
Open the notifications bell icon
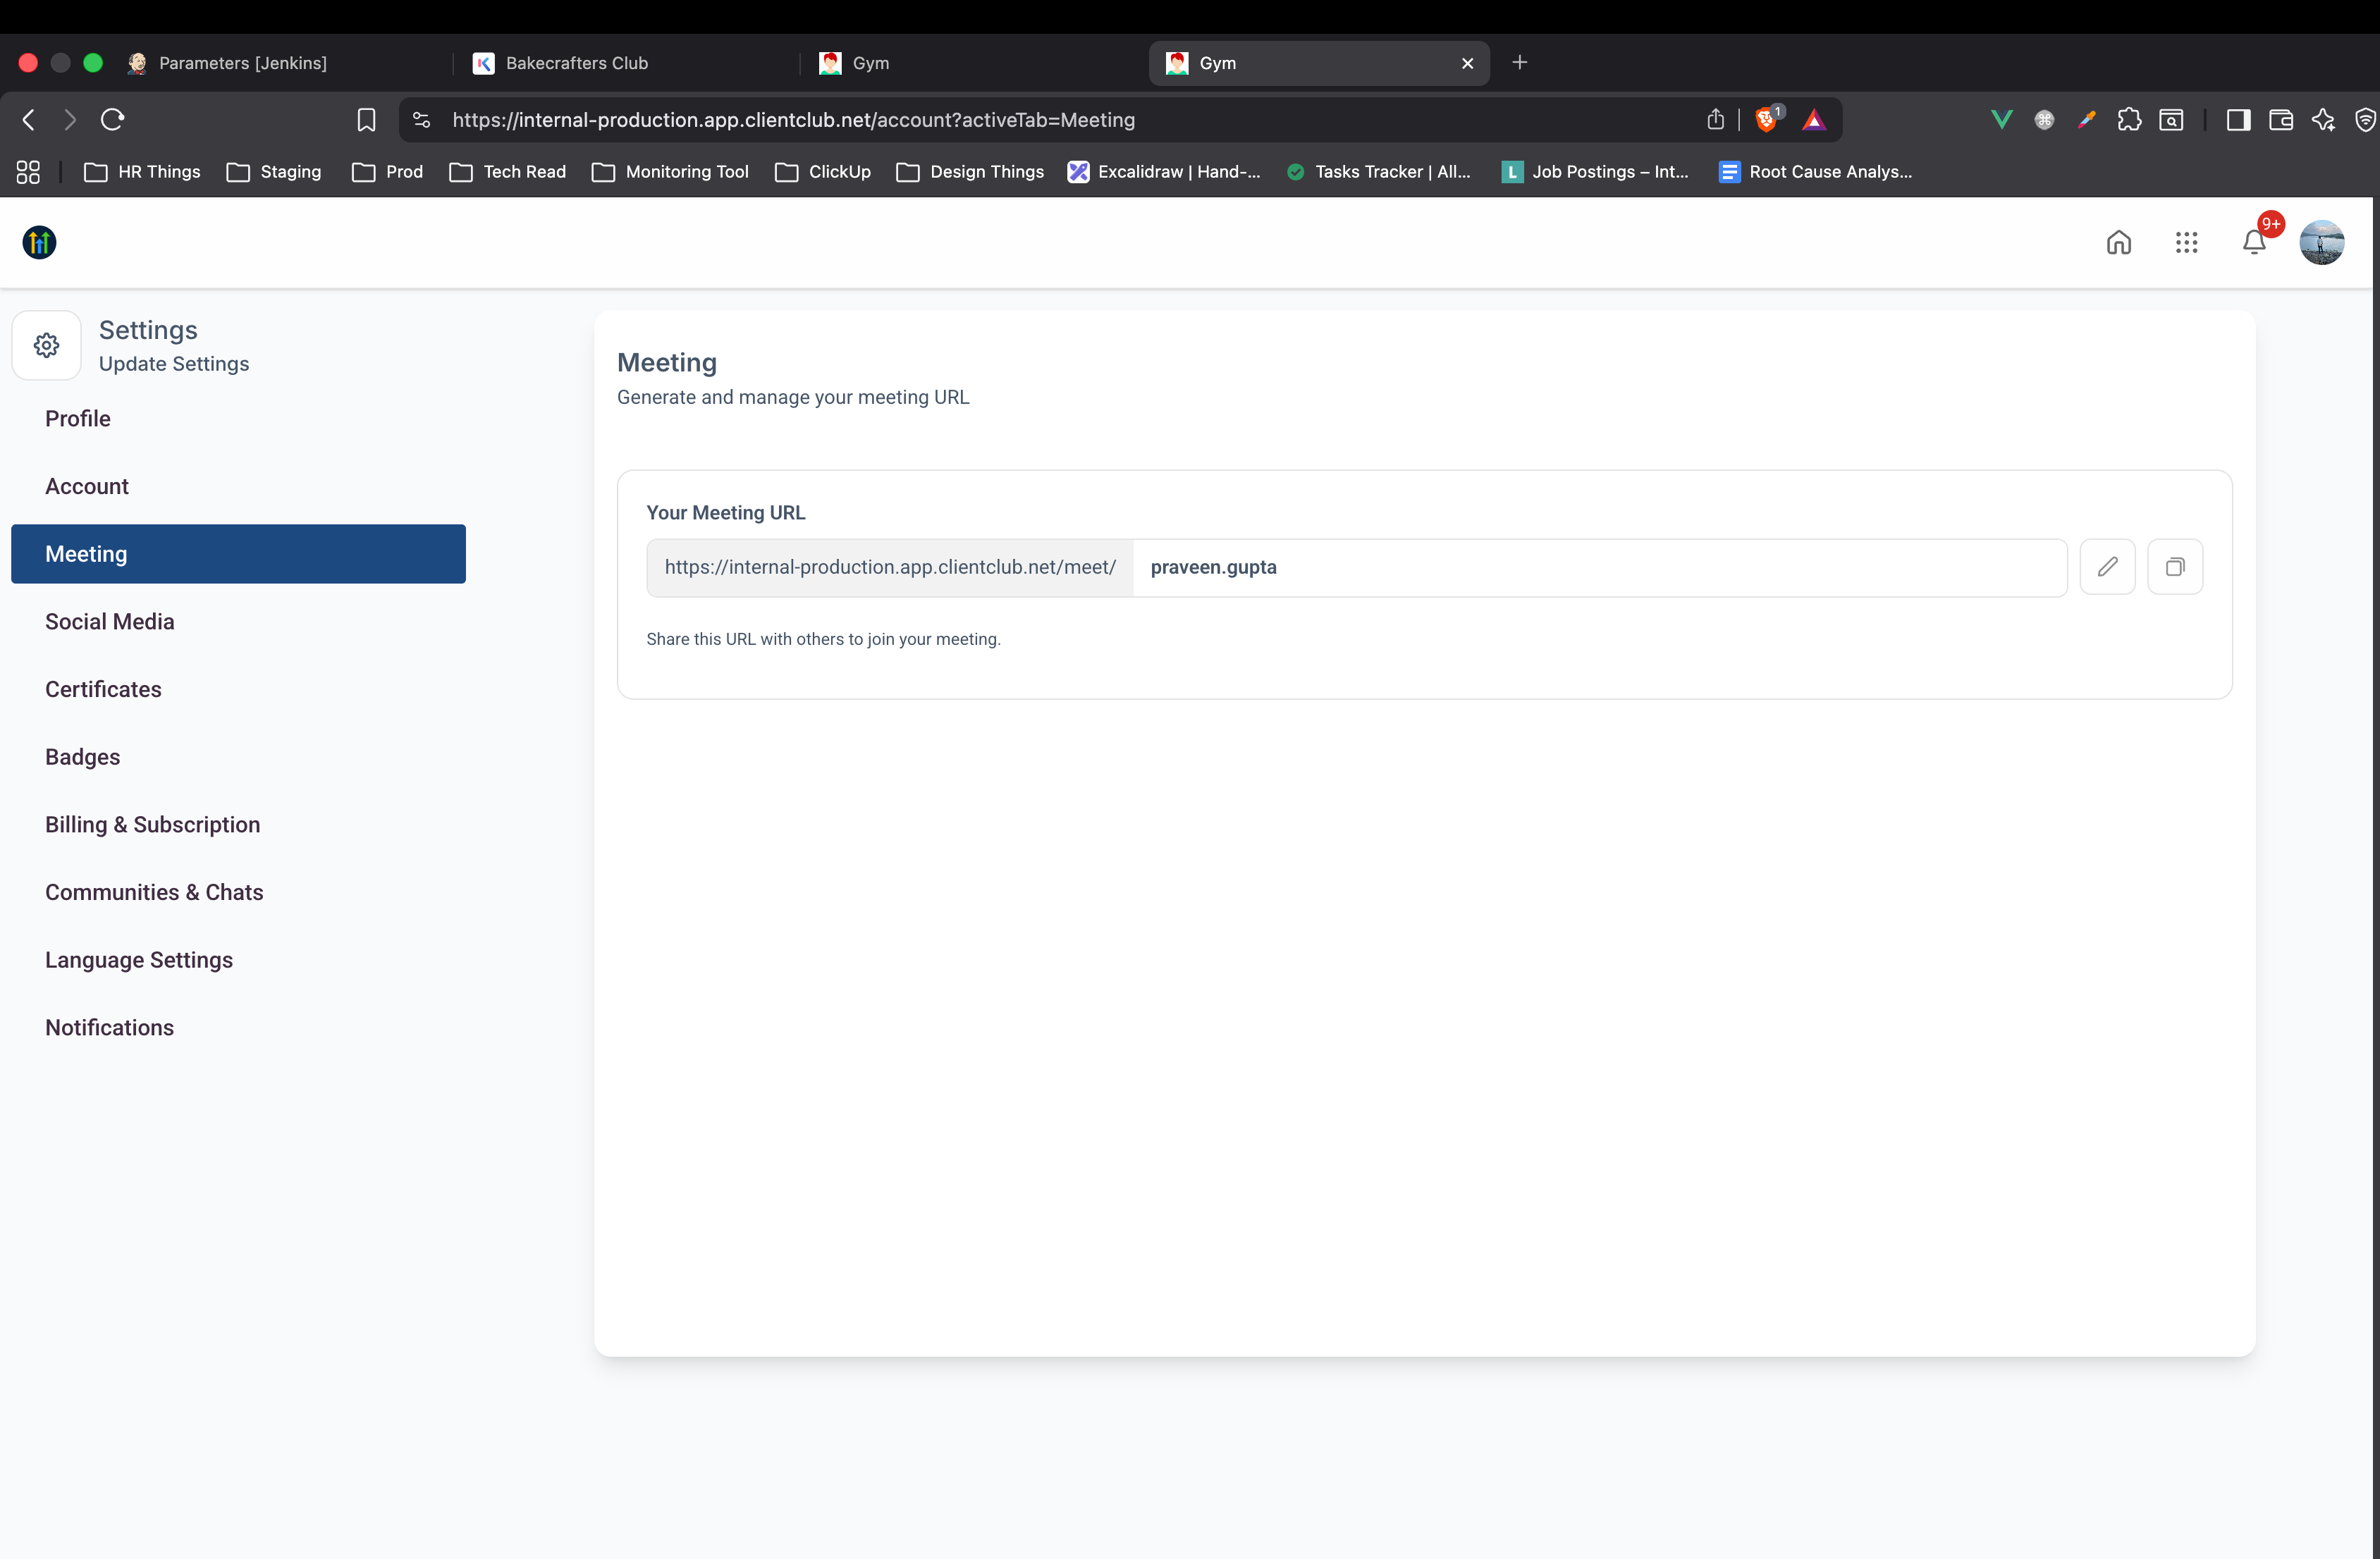point(2253,242)
